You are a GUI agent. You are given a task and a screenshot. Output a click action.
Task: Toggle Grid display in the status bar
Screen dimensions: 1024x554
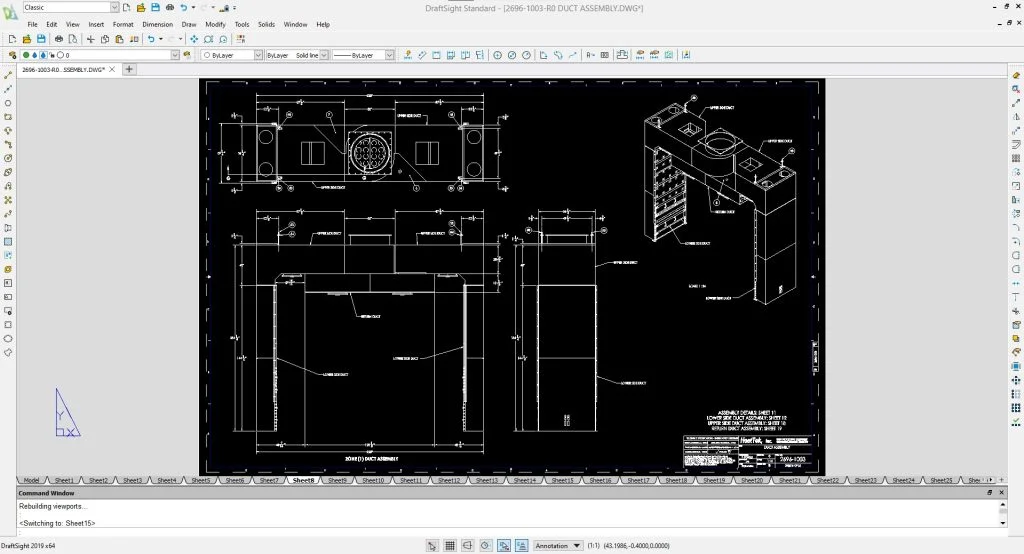449,546
